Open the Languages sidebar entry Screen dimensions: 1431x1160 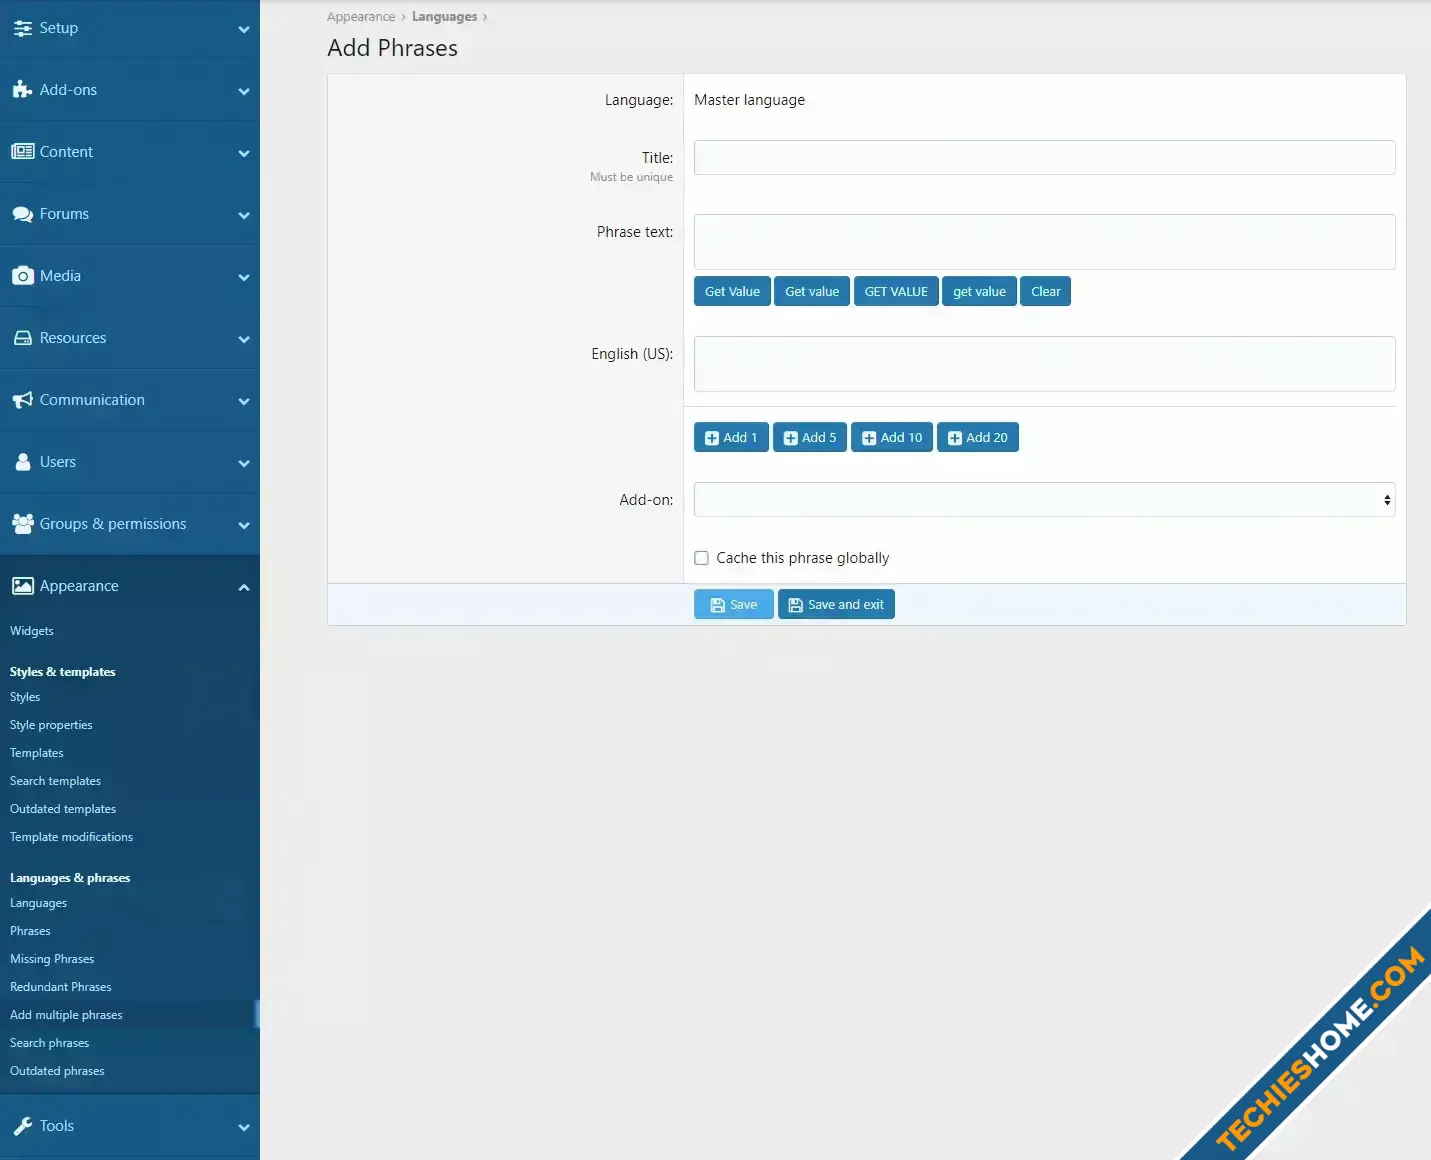(x=38, y=903)
